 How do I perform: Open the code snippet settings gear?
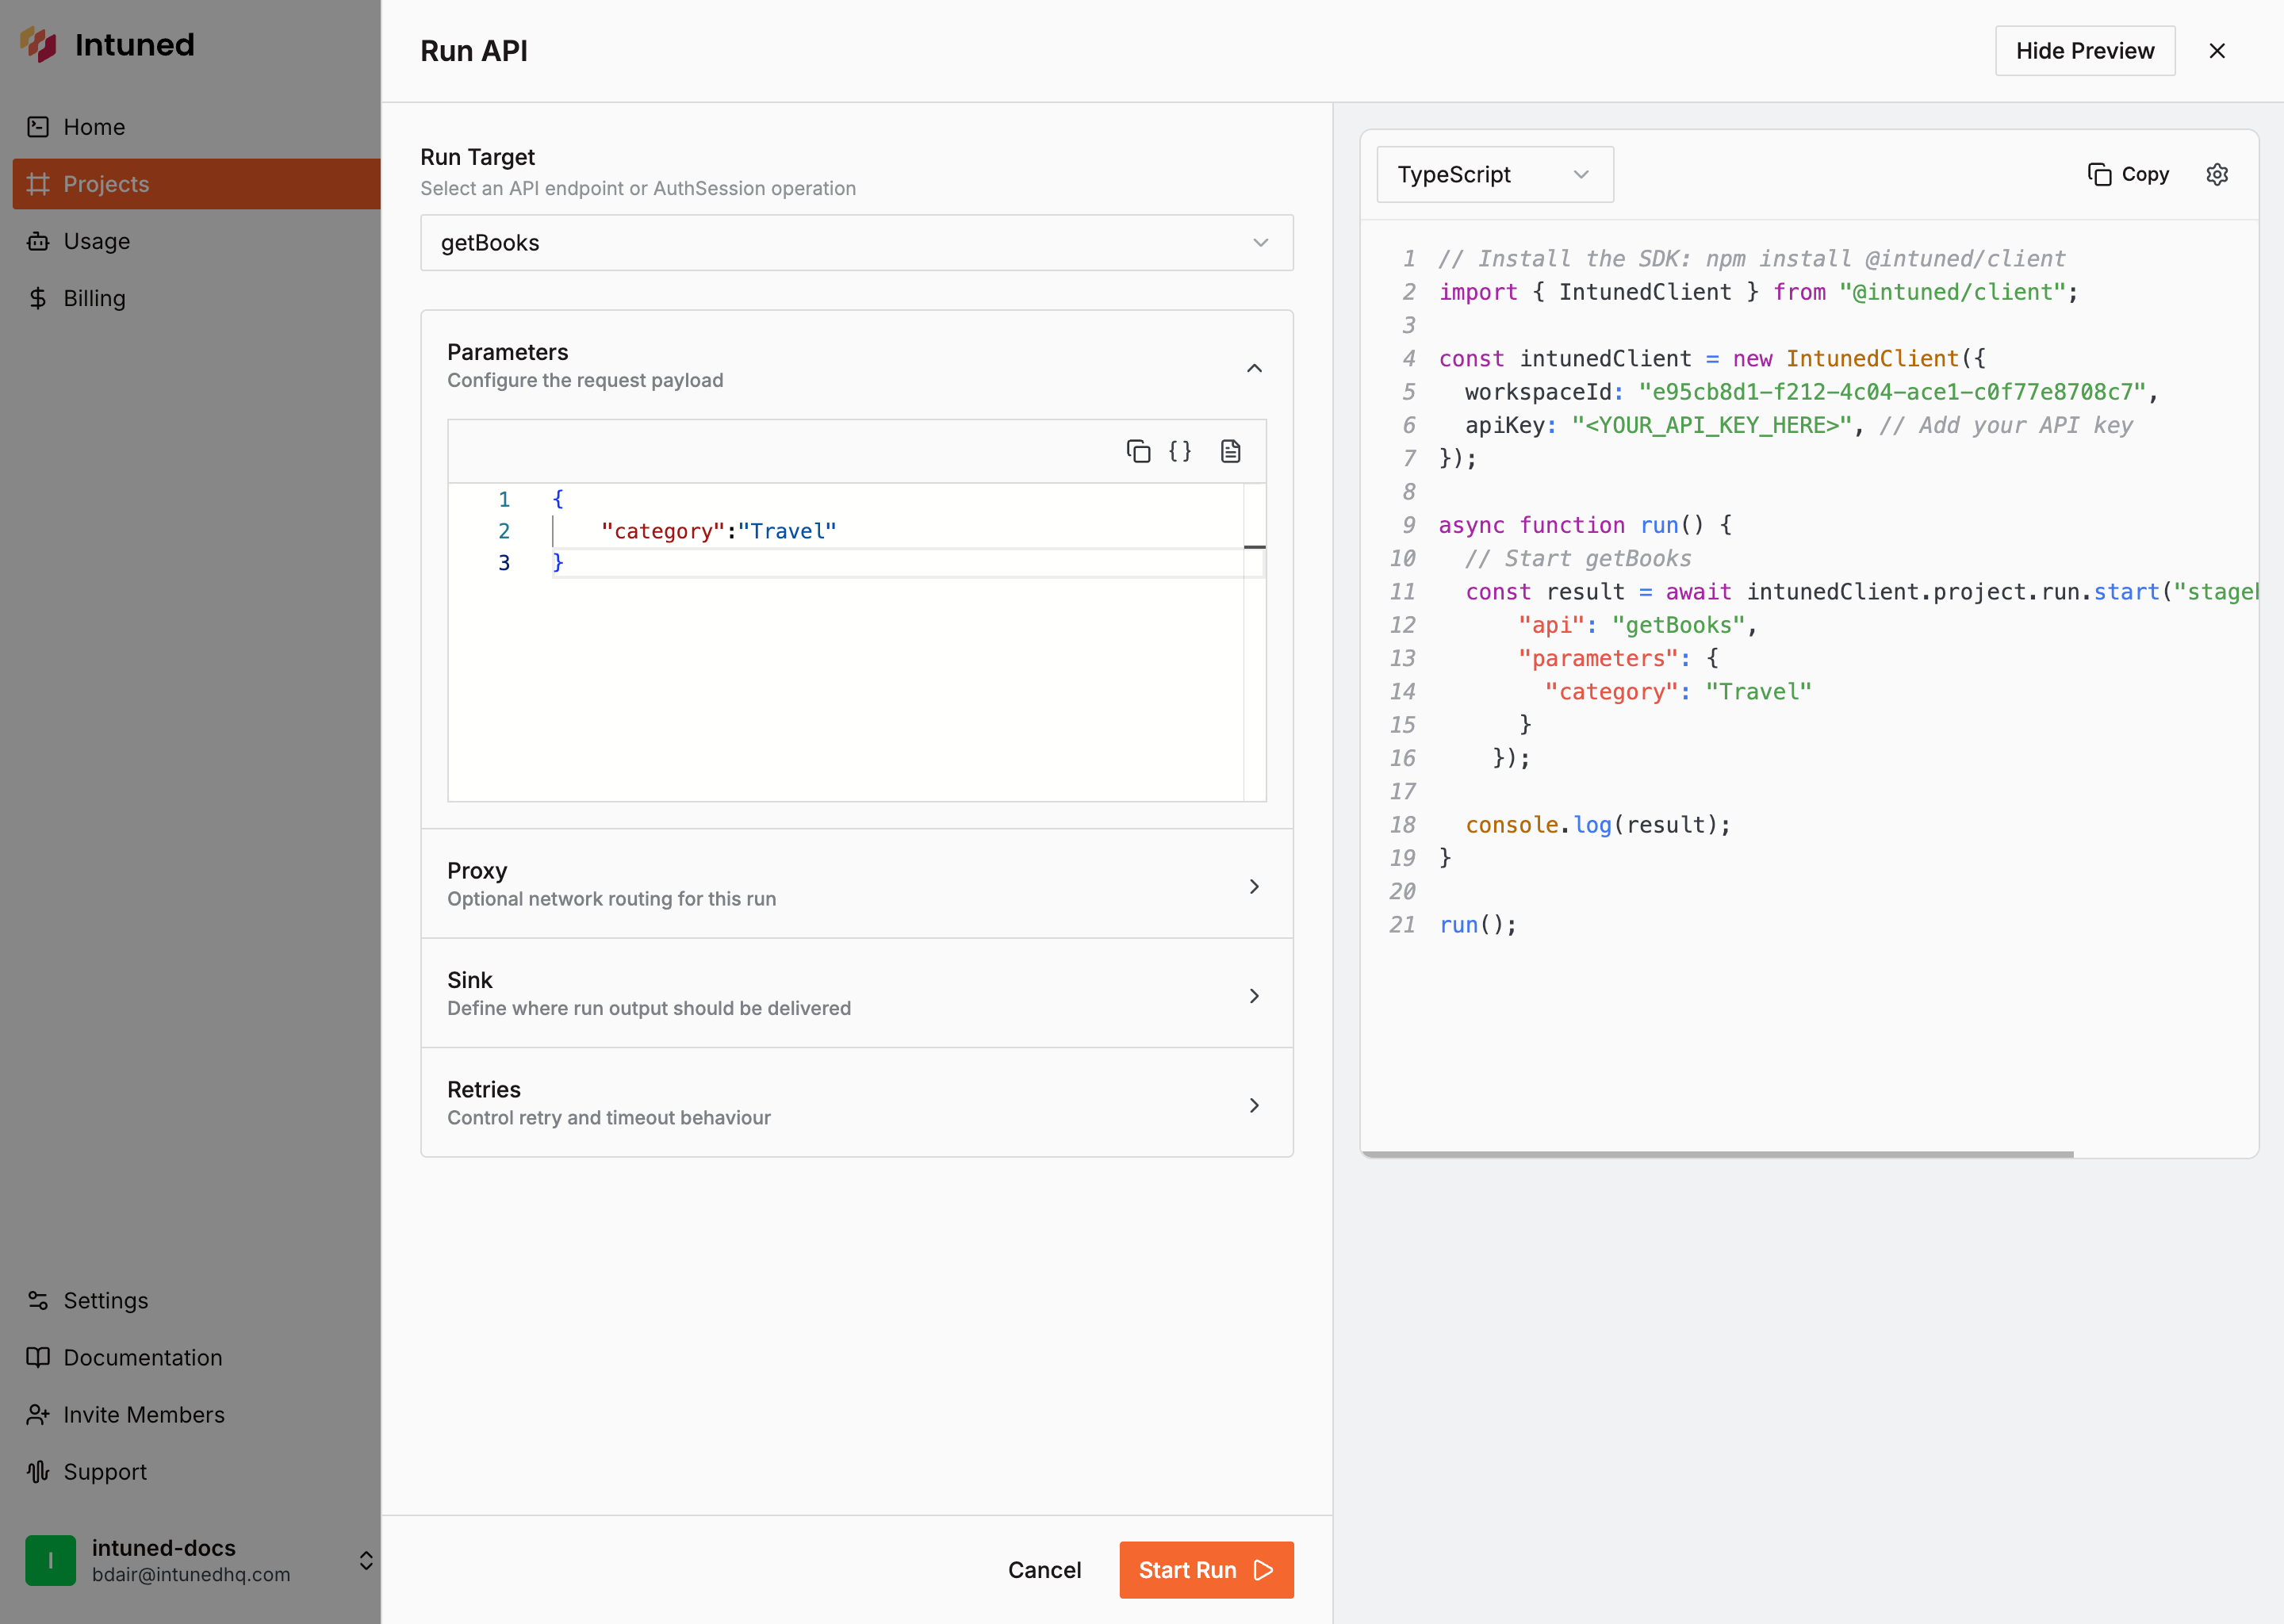tap(2217, 174)
